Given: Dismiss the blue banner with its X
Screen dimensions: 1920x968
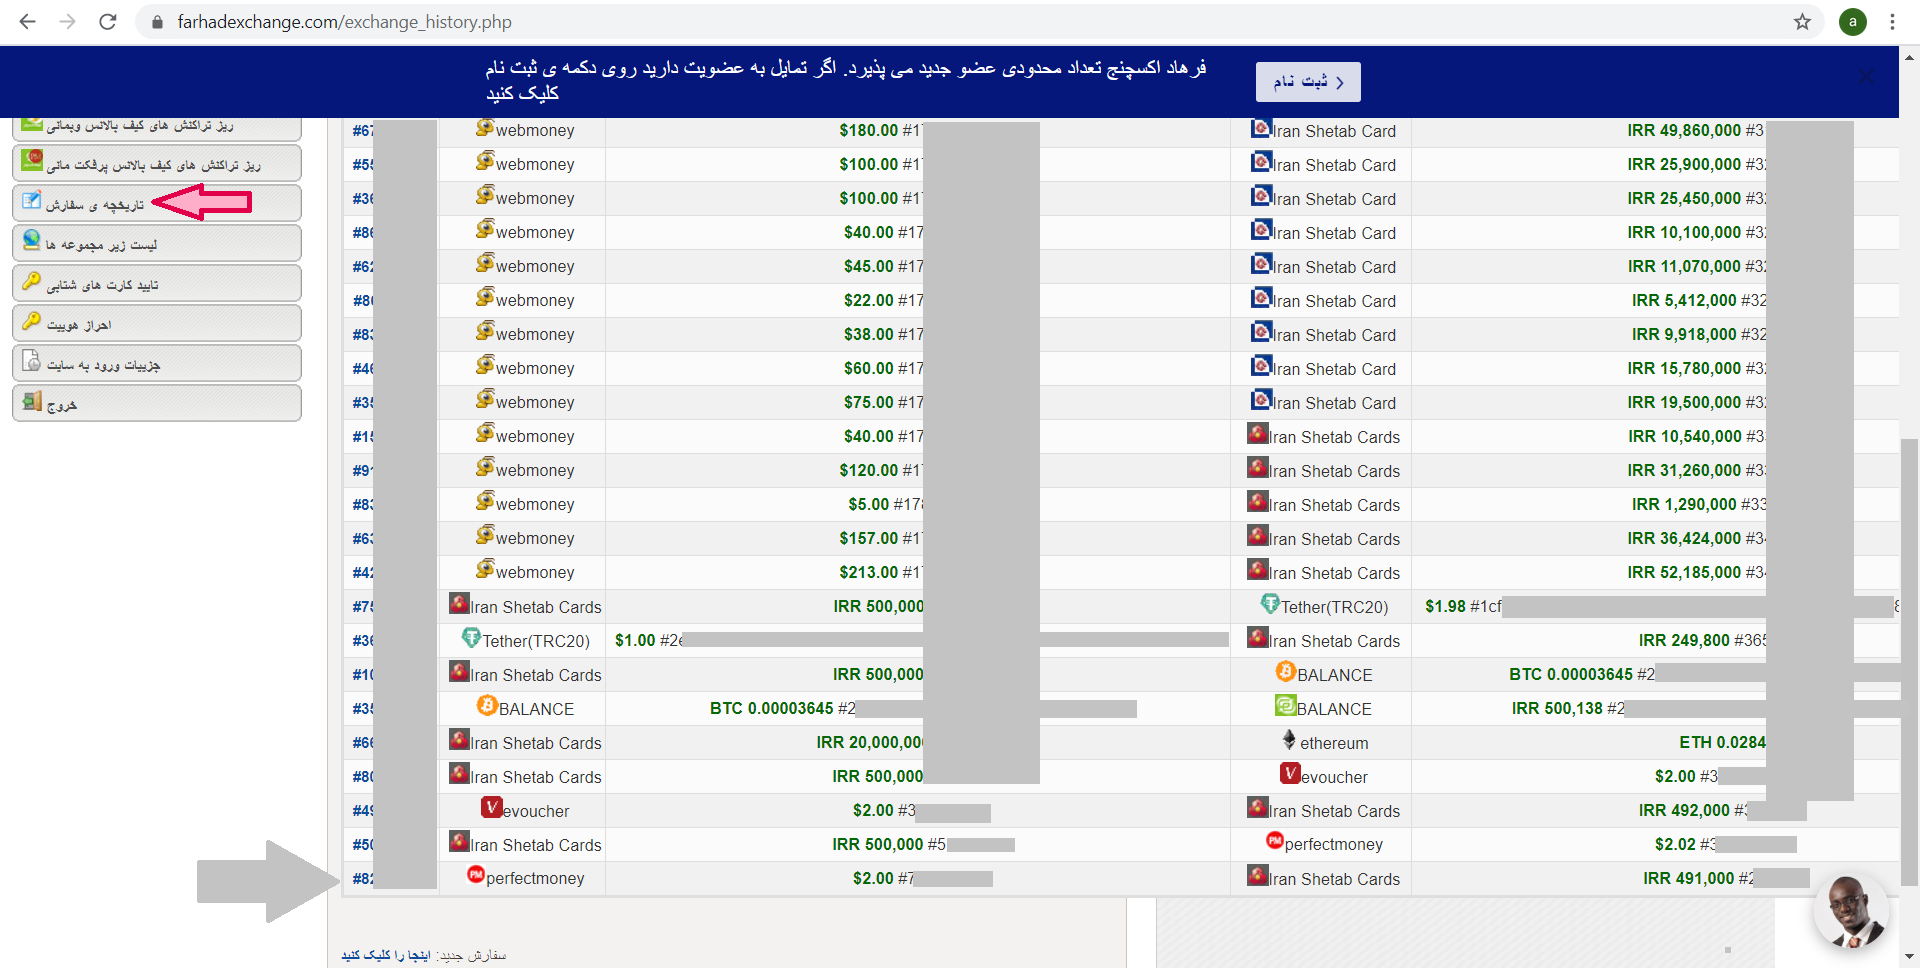Looking at the screenshot, I should coord(1866,76).
